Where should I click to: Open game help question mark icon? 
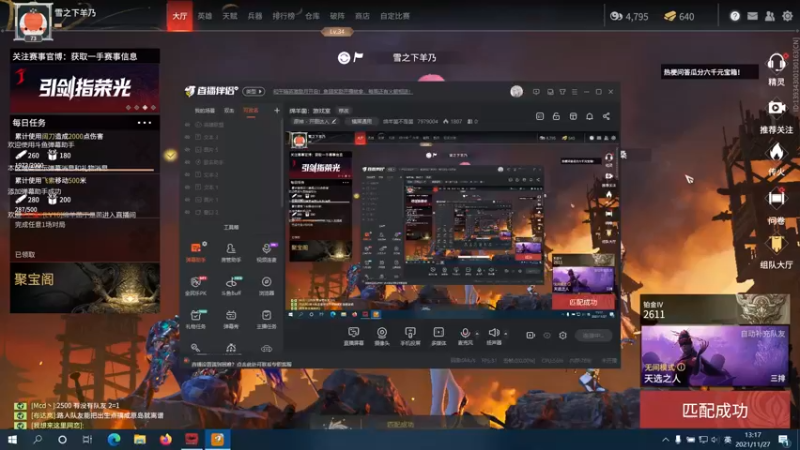[x=735, y=16]
